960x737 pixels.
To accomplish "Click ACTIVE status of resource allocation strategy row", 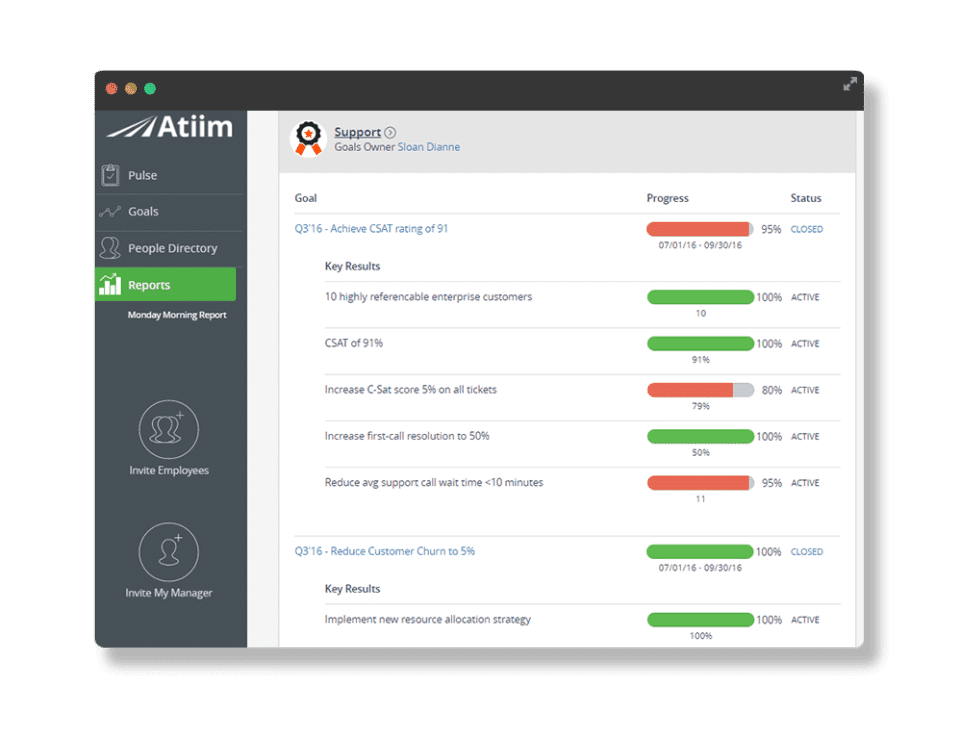I will (805, 620).
